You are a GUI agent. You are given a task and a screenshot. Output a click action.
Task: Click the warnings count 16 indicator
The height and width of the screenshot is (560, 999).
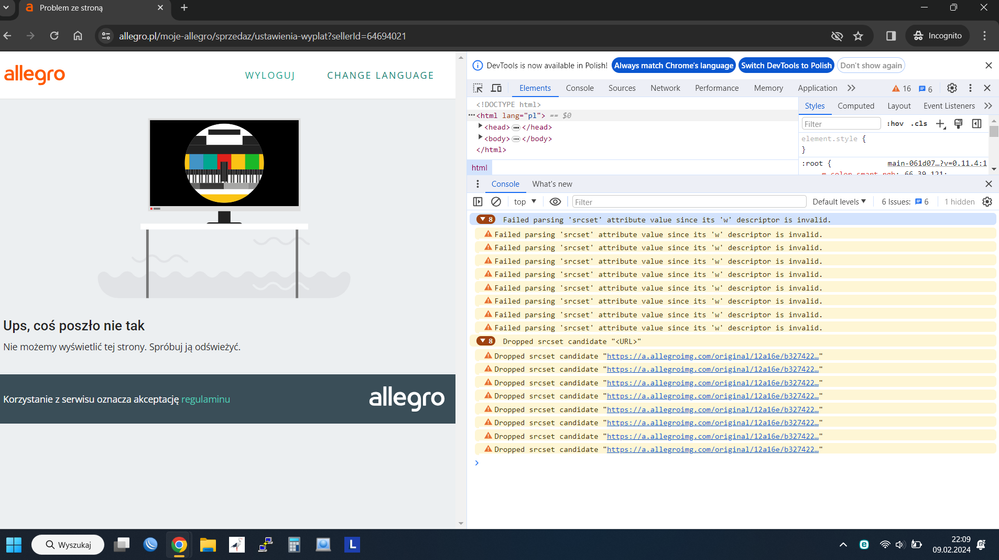(902, 89)
